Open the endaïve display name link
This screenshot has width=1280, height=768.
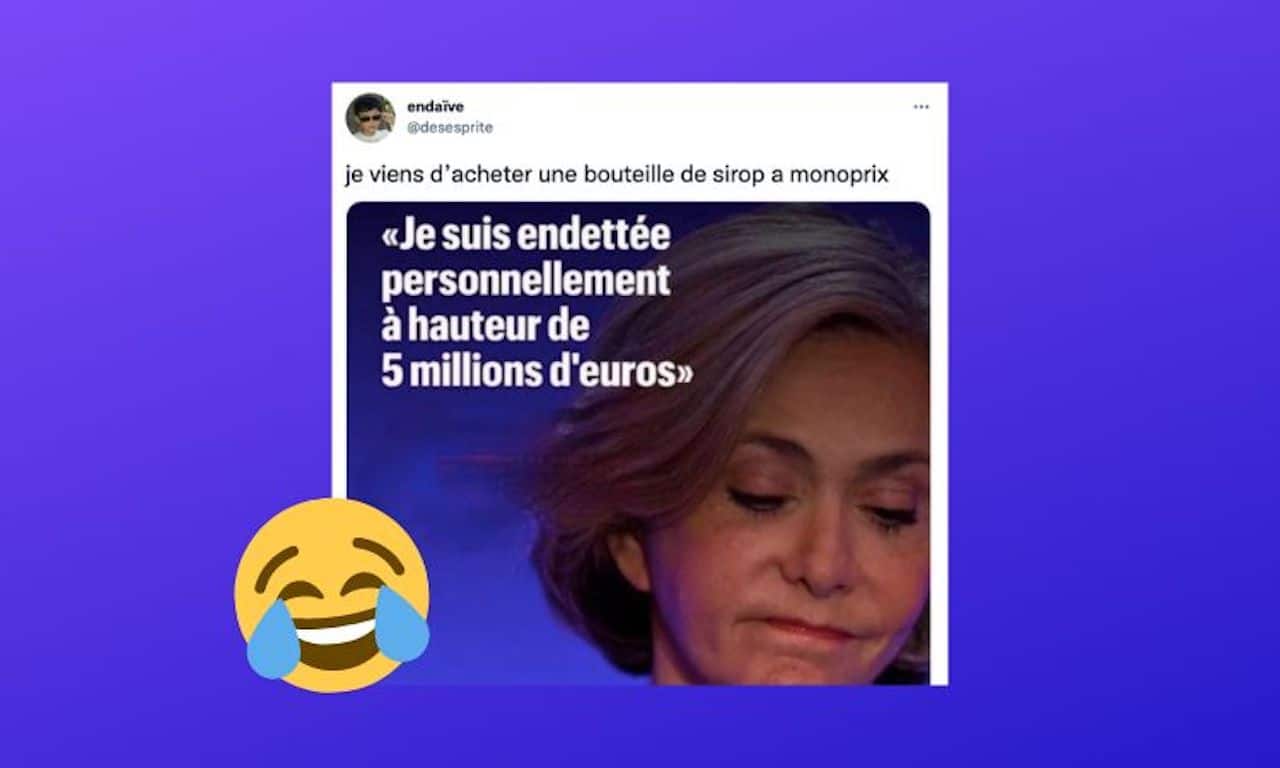pos(435,106)
